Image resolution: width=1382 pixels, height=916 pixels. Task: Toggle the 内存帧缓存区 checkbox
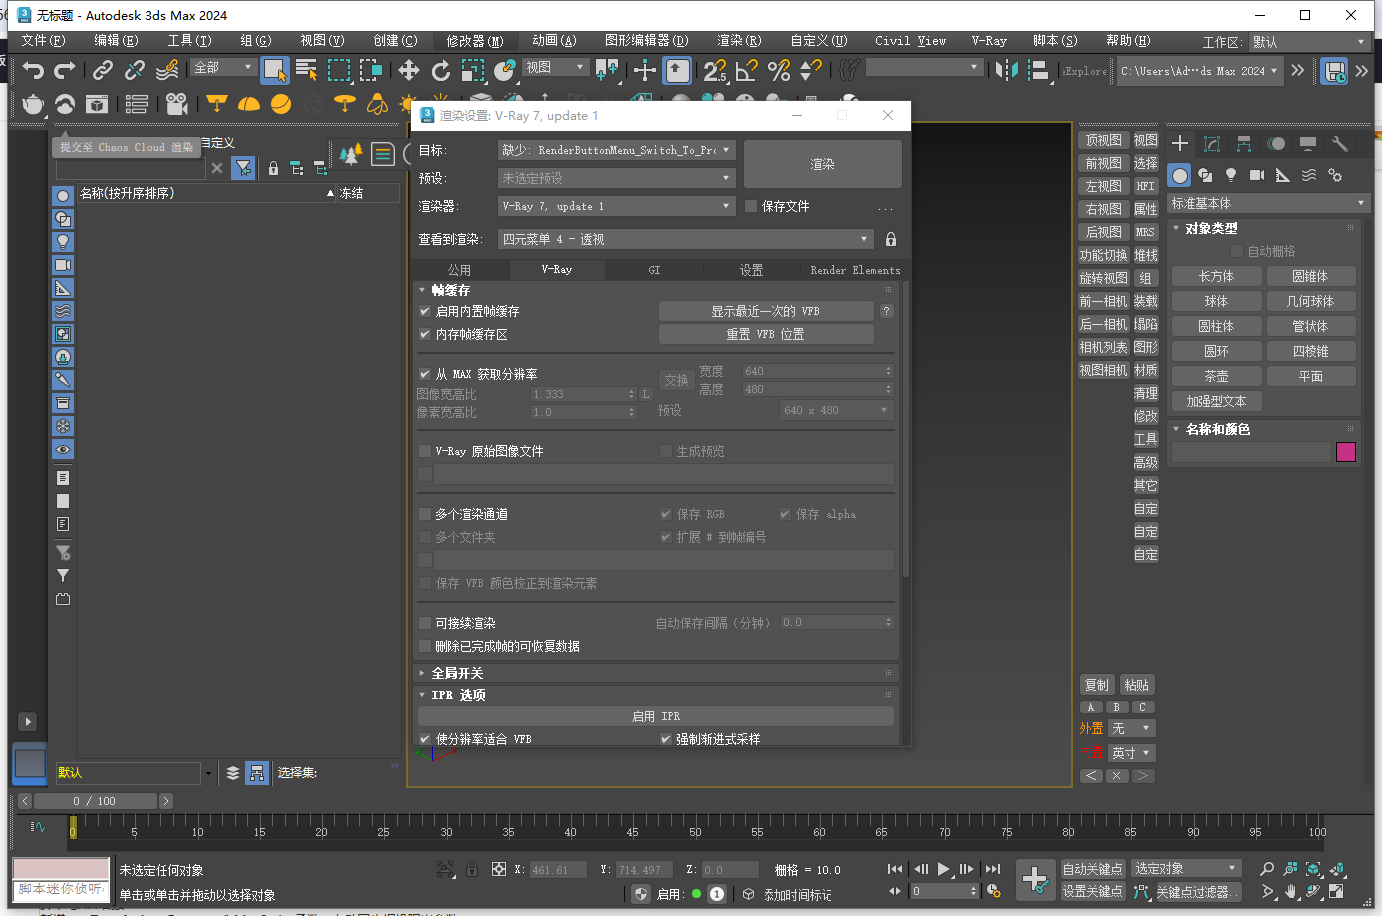coord(425,334)
